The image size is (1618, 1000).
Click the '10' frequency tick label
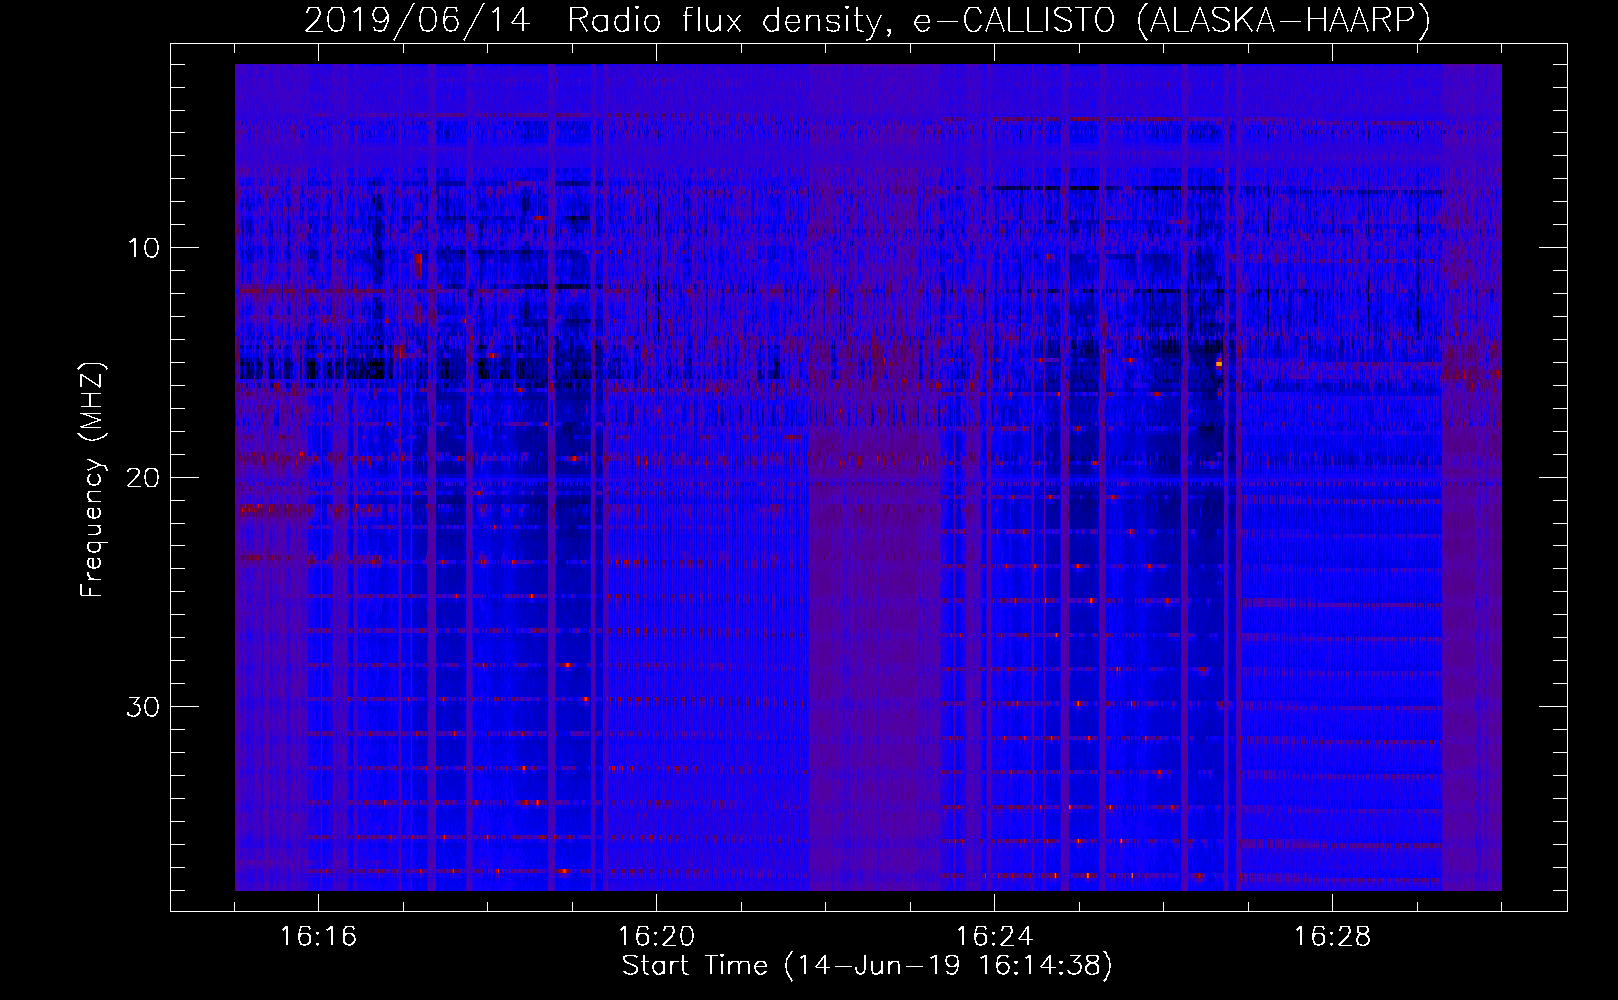pos(144,248)
